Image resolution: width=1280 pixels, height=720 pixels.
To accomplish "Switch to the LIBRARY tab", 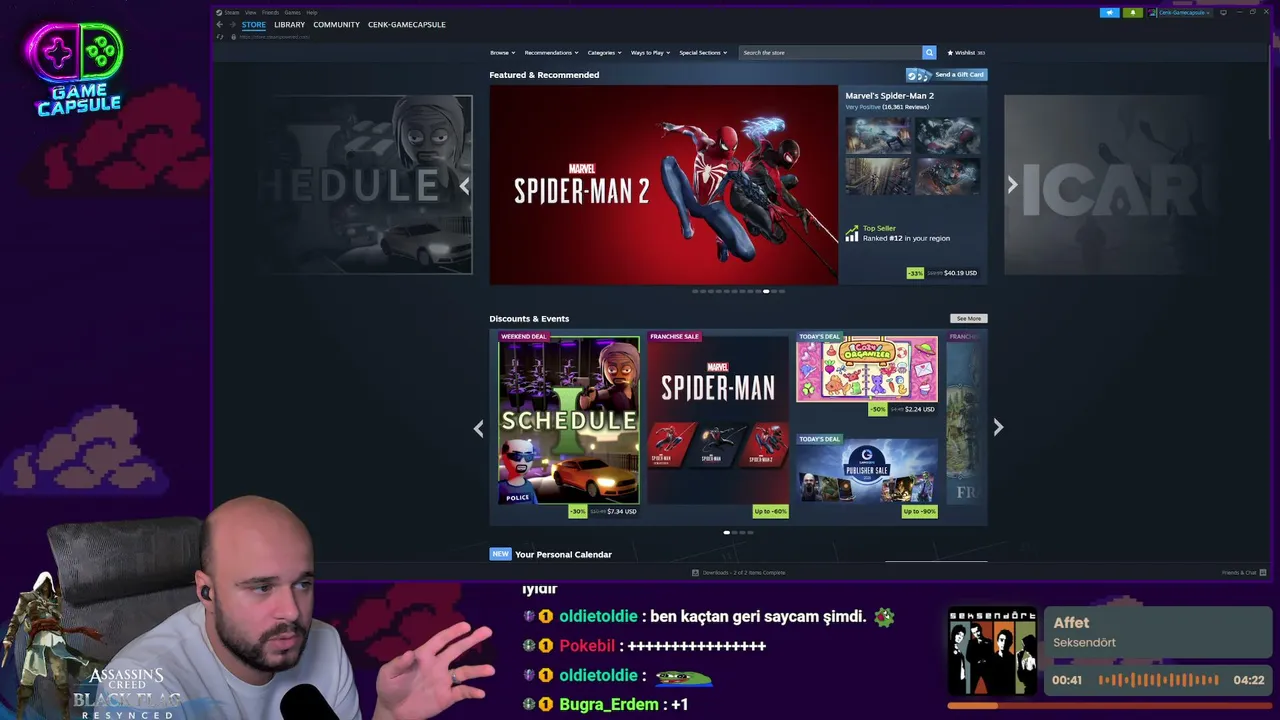I will [289, 24].
